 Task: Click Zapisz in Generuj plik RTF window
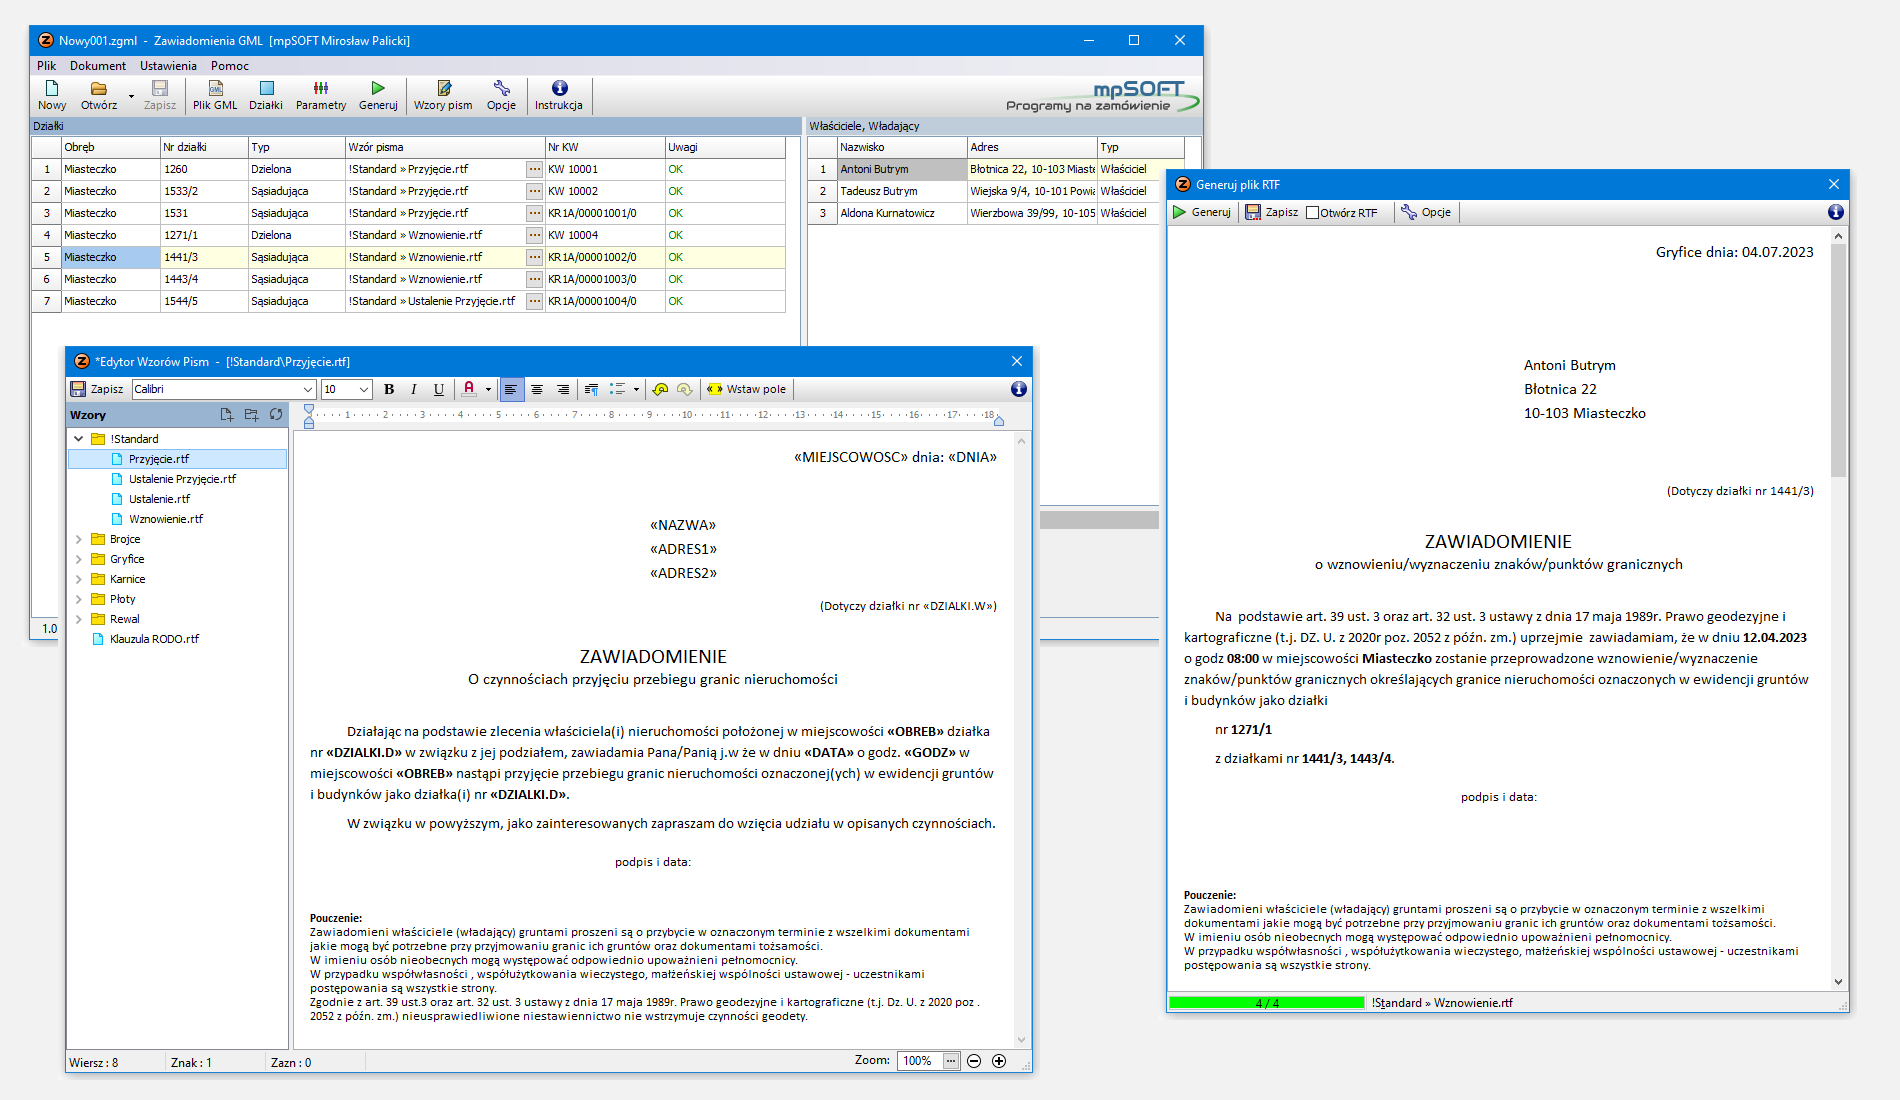1271,212
